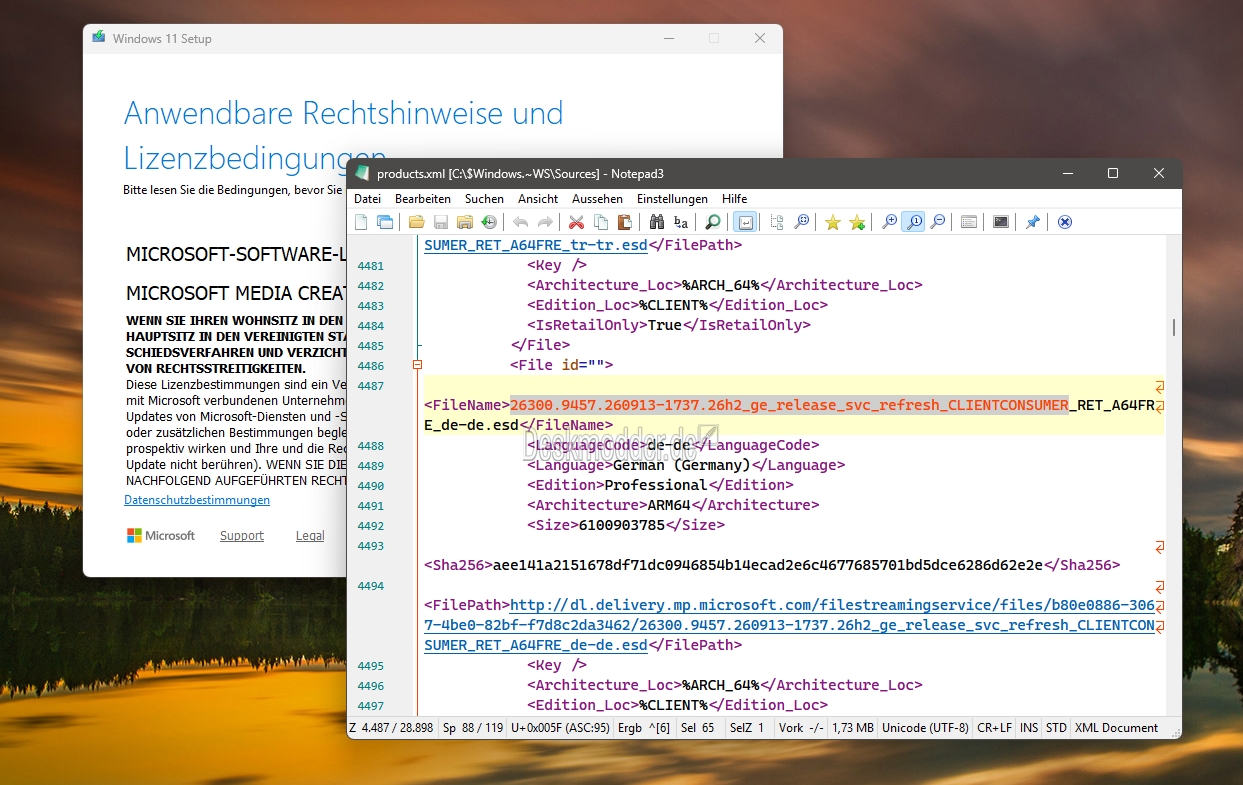This screenshot has width=1243, height=785.
Task: Collapse the File id fold marker
Action: click(418, 365)
